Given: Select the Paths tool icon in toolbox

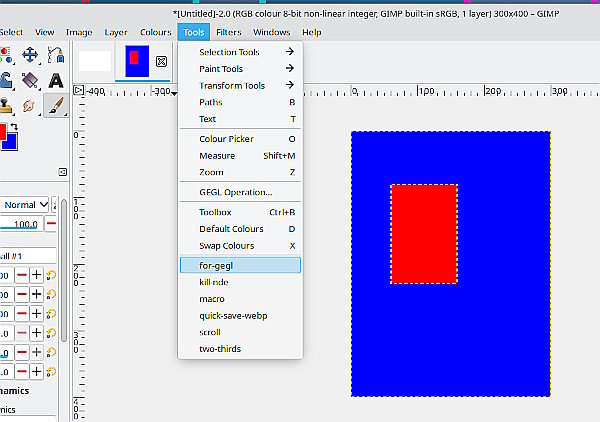Looking at the screenshot, I should click(x=55, y=55).
